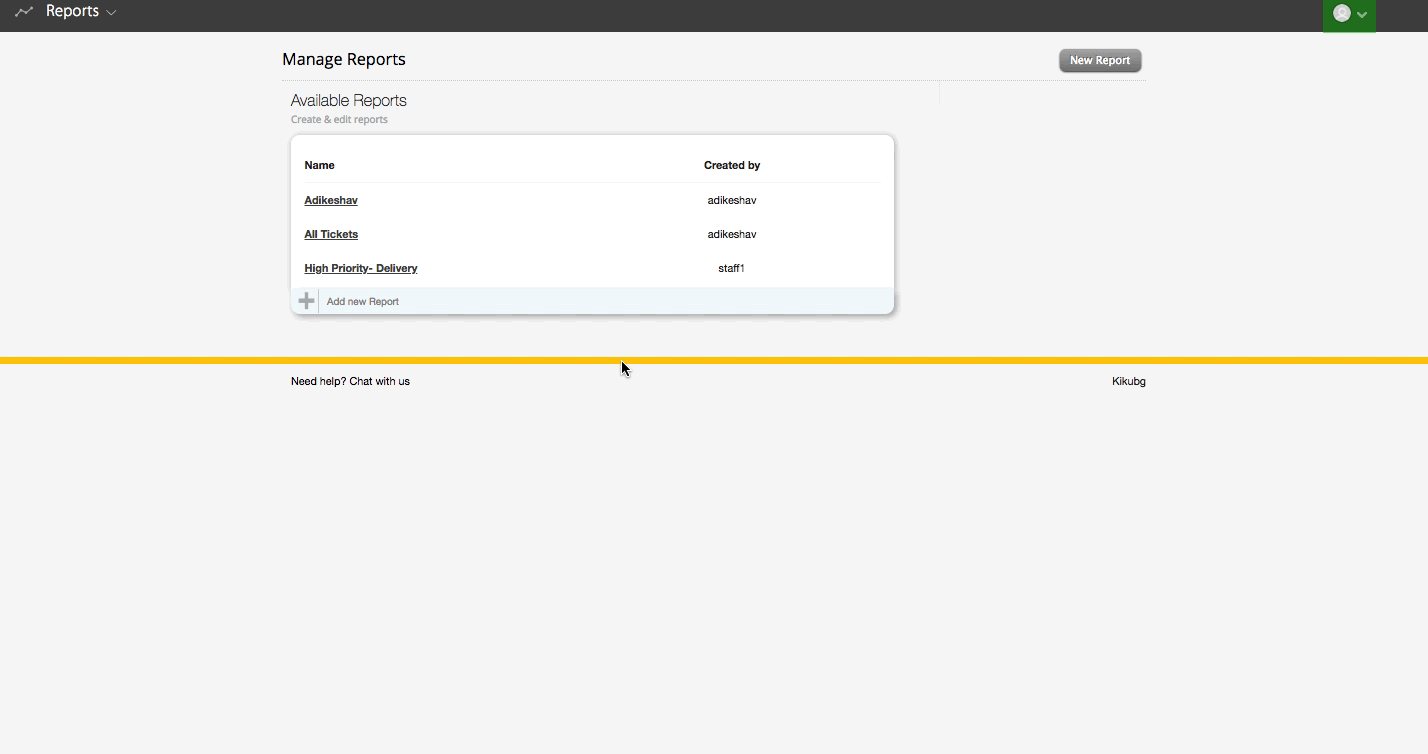
Task: Open the user avatar icon
Action: click(1340, 15)
